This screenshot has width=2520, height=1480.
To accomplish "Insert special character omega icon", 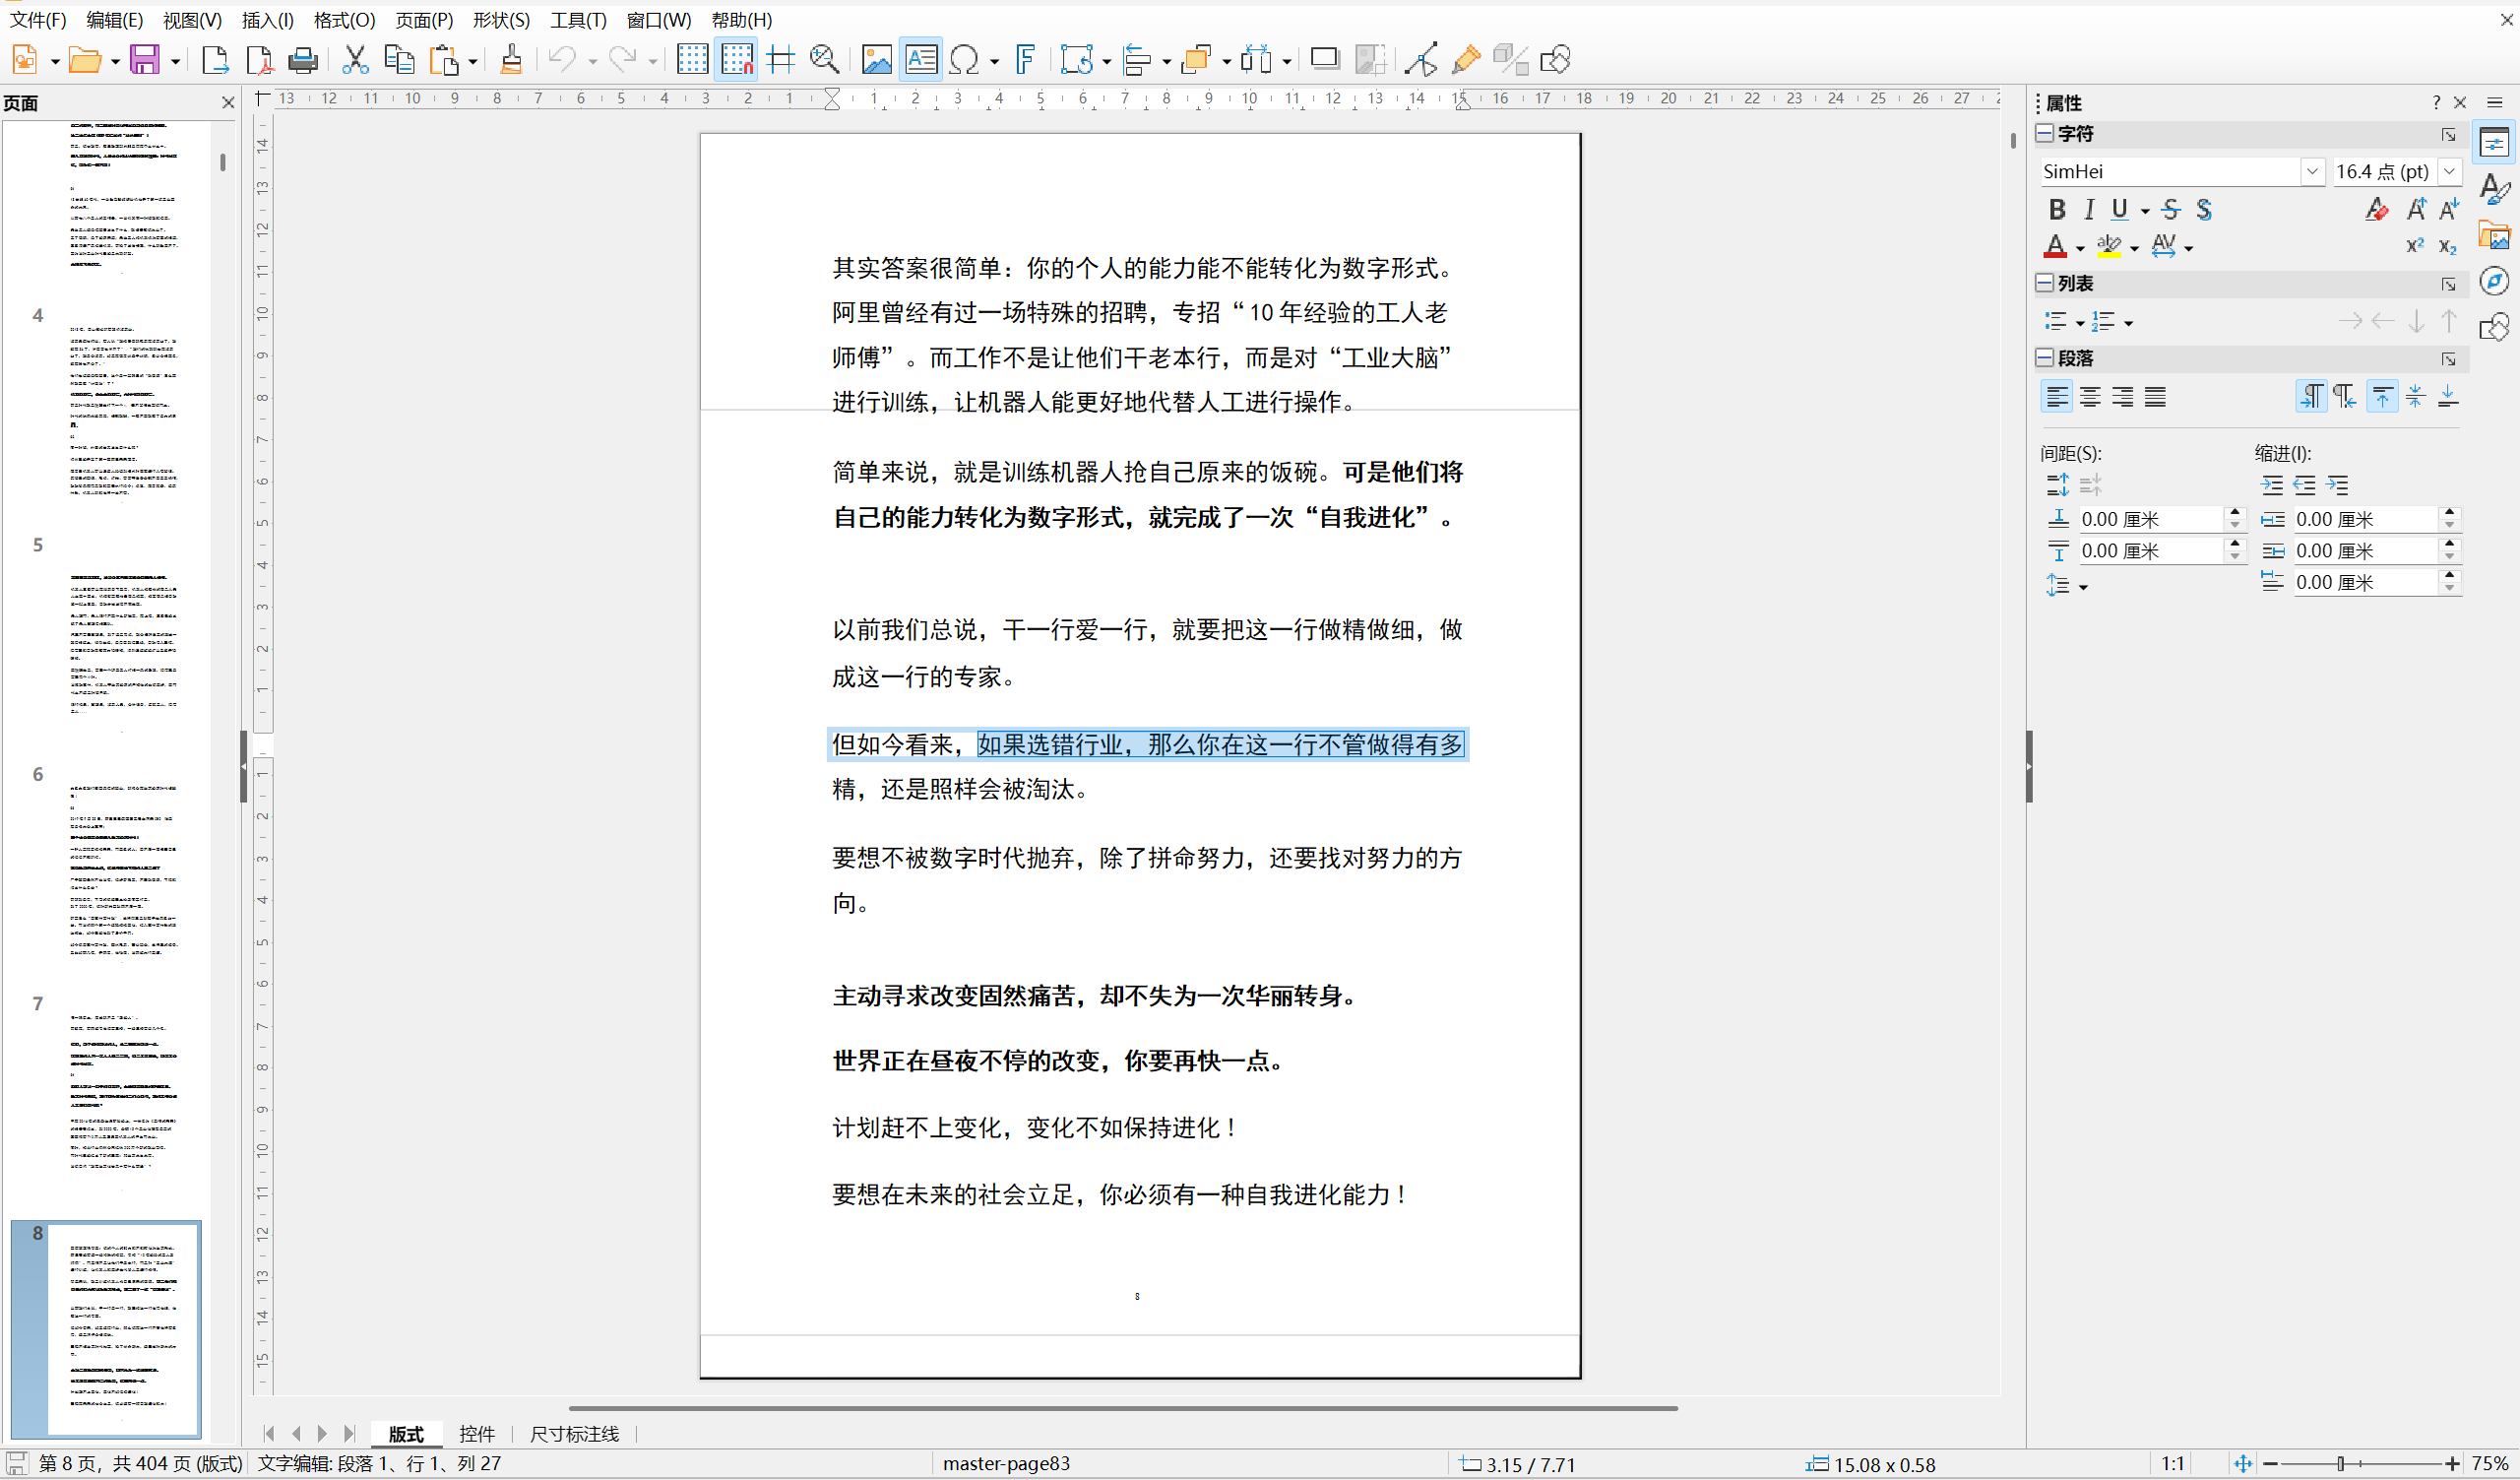I will click(x=964, y=60).
